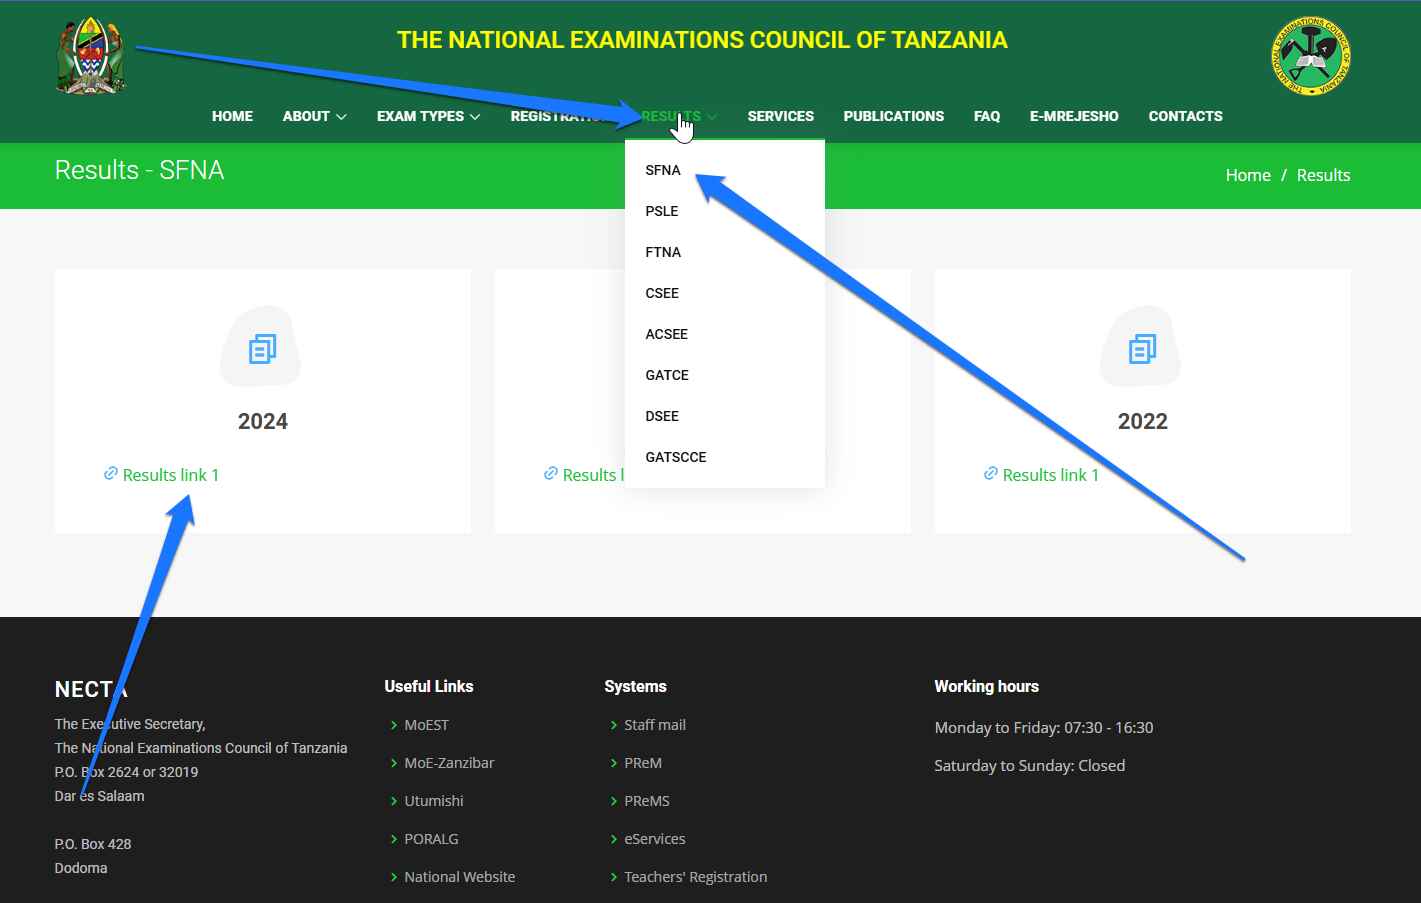Open the Staff mail system link
Image resolution: width=1421 pixels, height=903 pixels.
tap(655, 725)
